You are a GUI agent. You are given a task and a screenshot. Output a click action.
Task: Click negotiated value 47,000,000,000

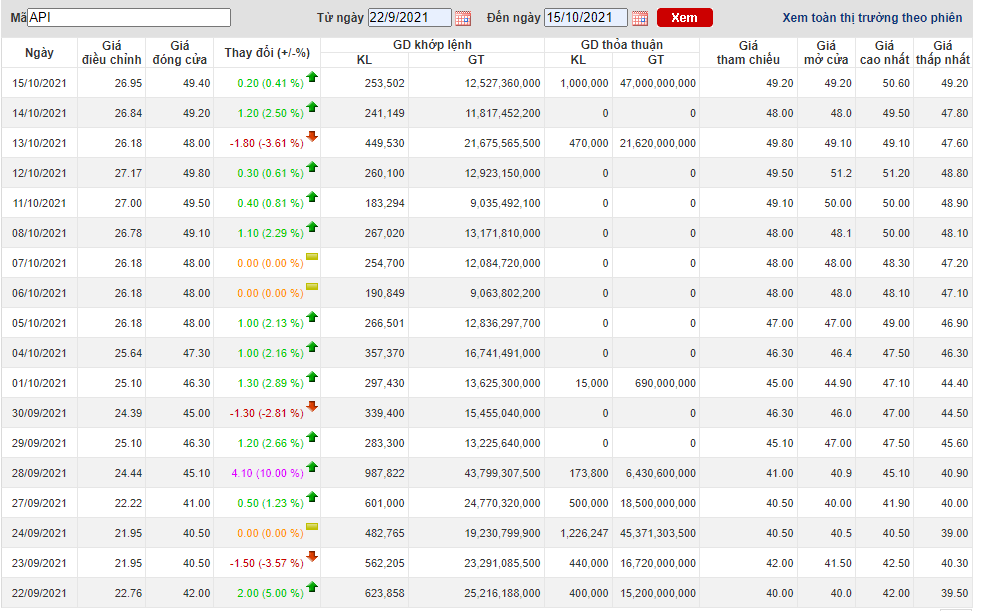(x=658, y=83)
